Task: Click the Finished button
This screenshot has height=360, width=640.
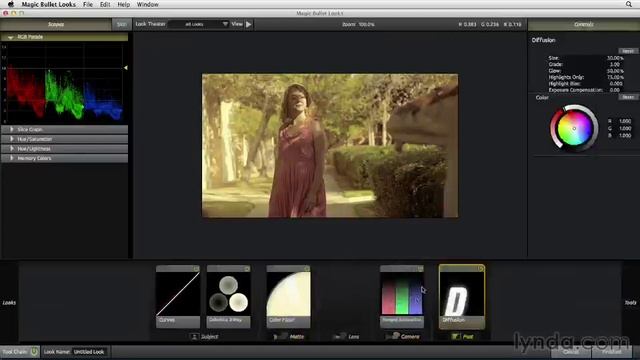Action: click(611, 351)
